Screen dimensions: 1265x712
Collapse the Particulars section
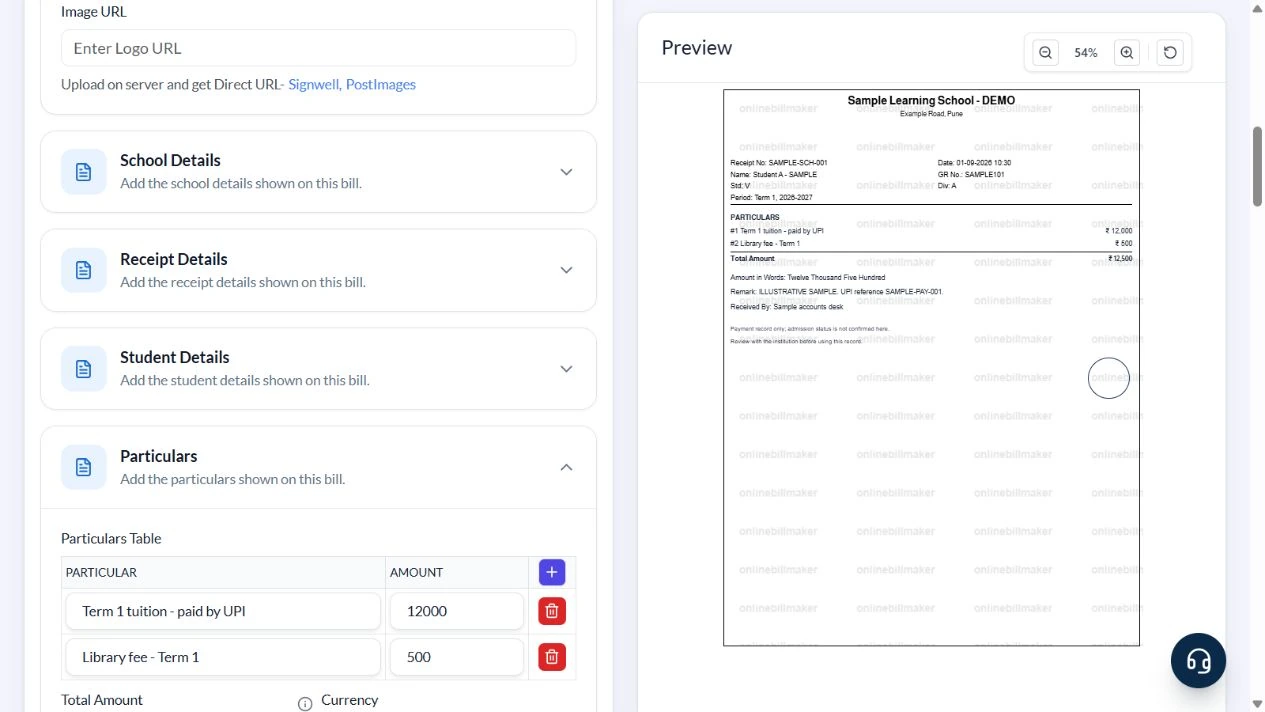(566, 467)
